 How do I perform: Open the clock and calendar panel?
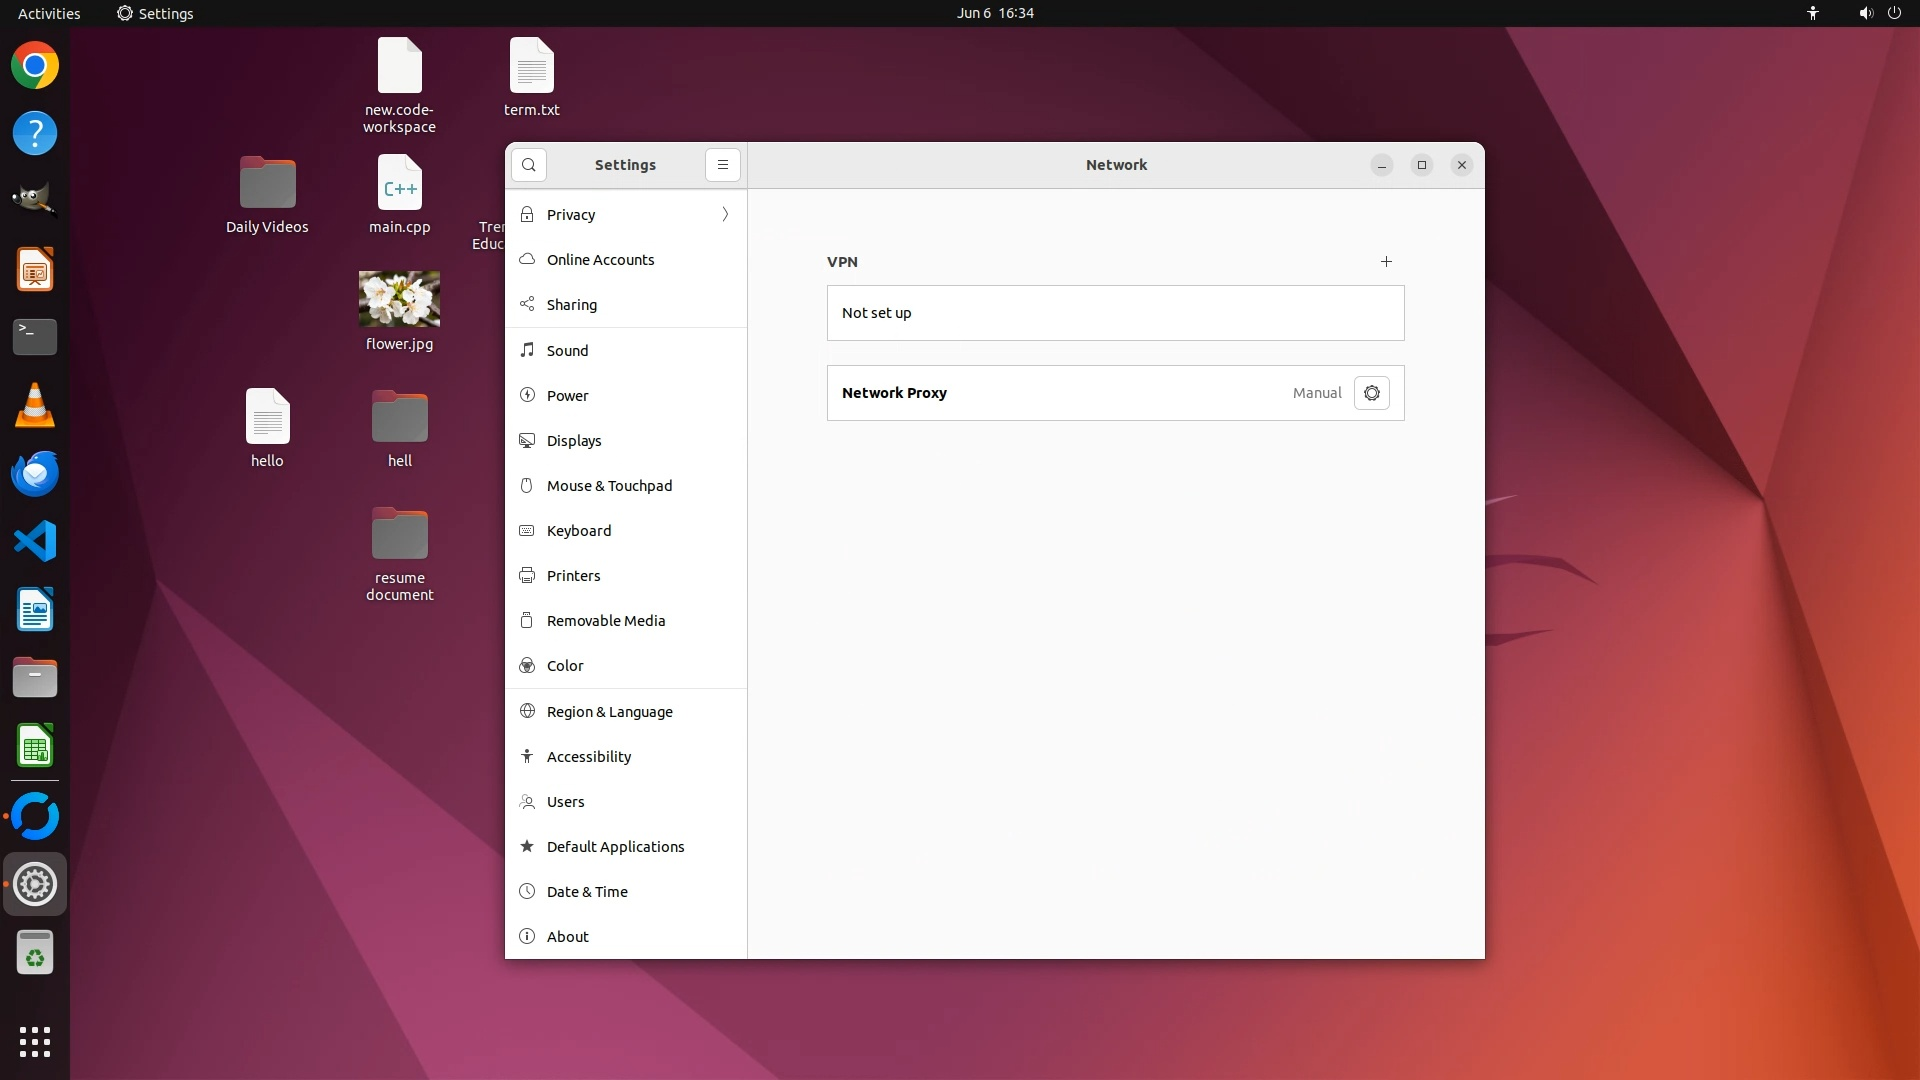click(994, 13)
